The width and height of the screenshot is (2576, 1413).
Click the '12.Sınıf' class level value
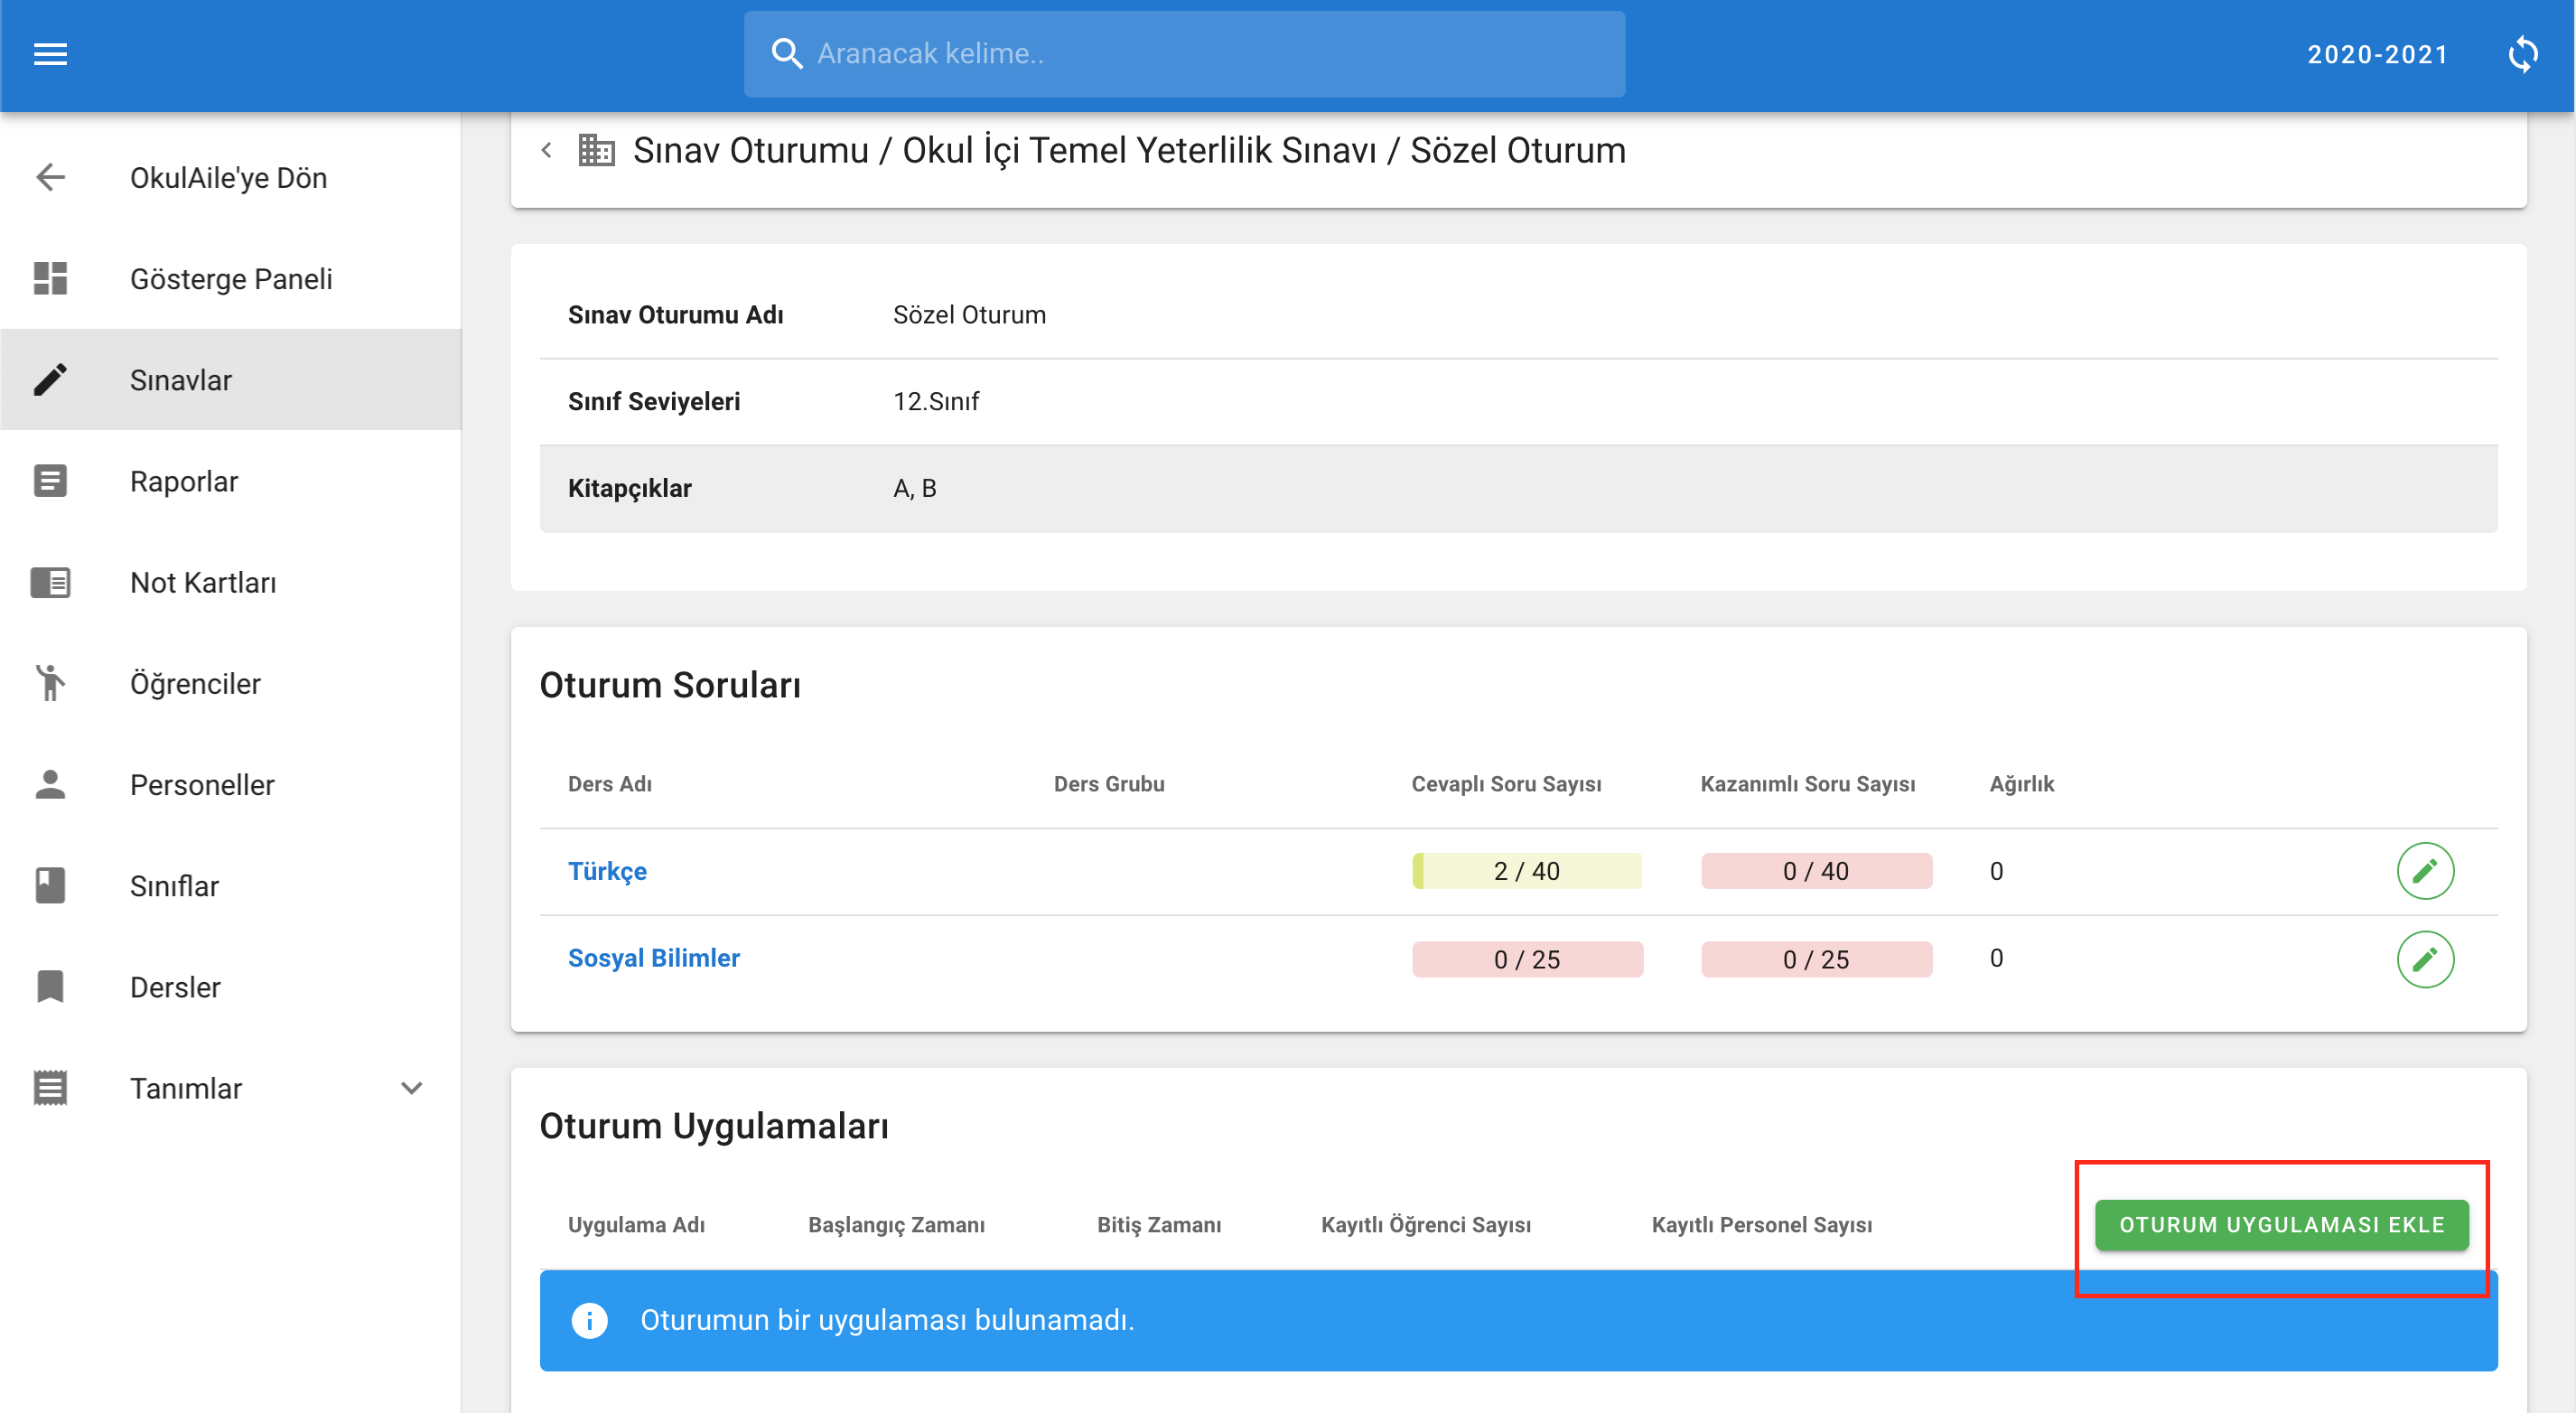[x=936, y=401]
